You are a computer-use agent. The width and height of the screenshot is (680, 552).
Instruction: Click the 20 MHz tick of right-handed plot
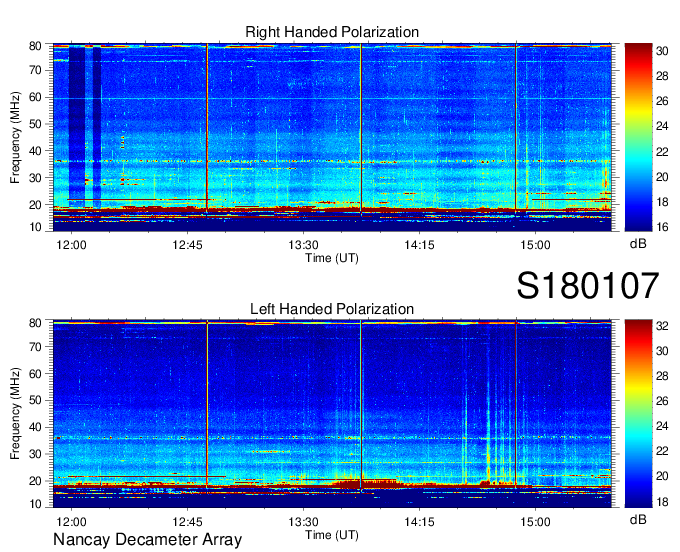35,205
